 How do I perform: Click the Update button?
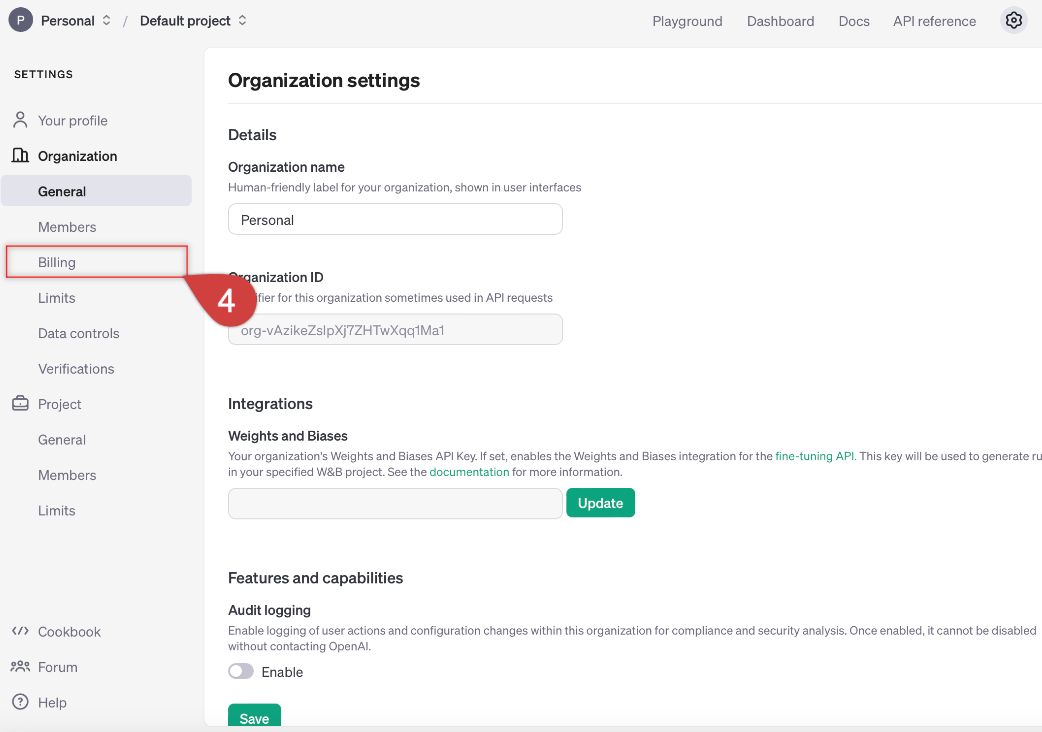(x=600, y=503)
